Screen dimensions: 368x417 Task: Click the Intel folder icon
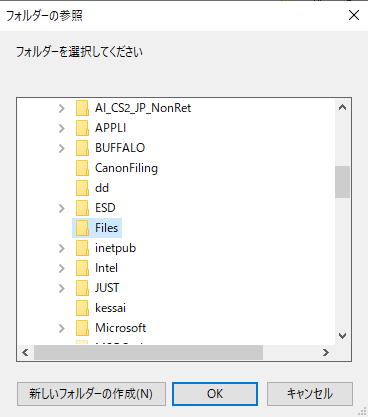(82, 268)
